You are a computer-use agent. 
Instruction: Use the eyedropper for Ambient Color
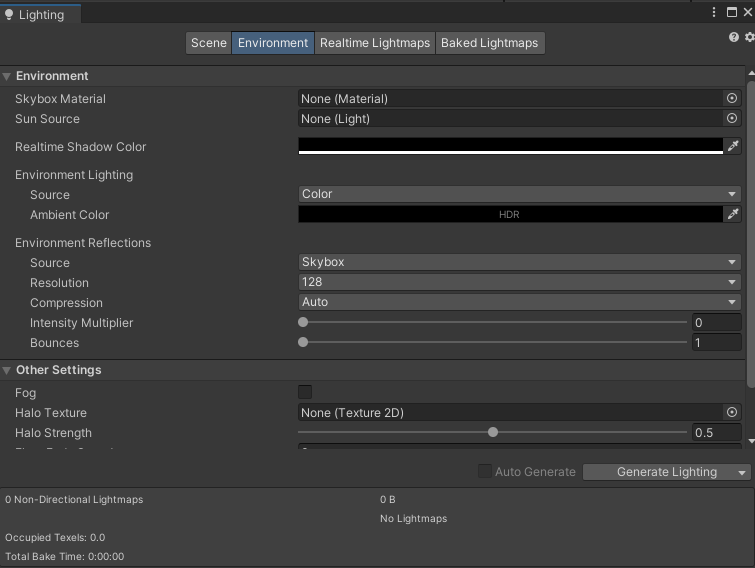coord(732,214)
